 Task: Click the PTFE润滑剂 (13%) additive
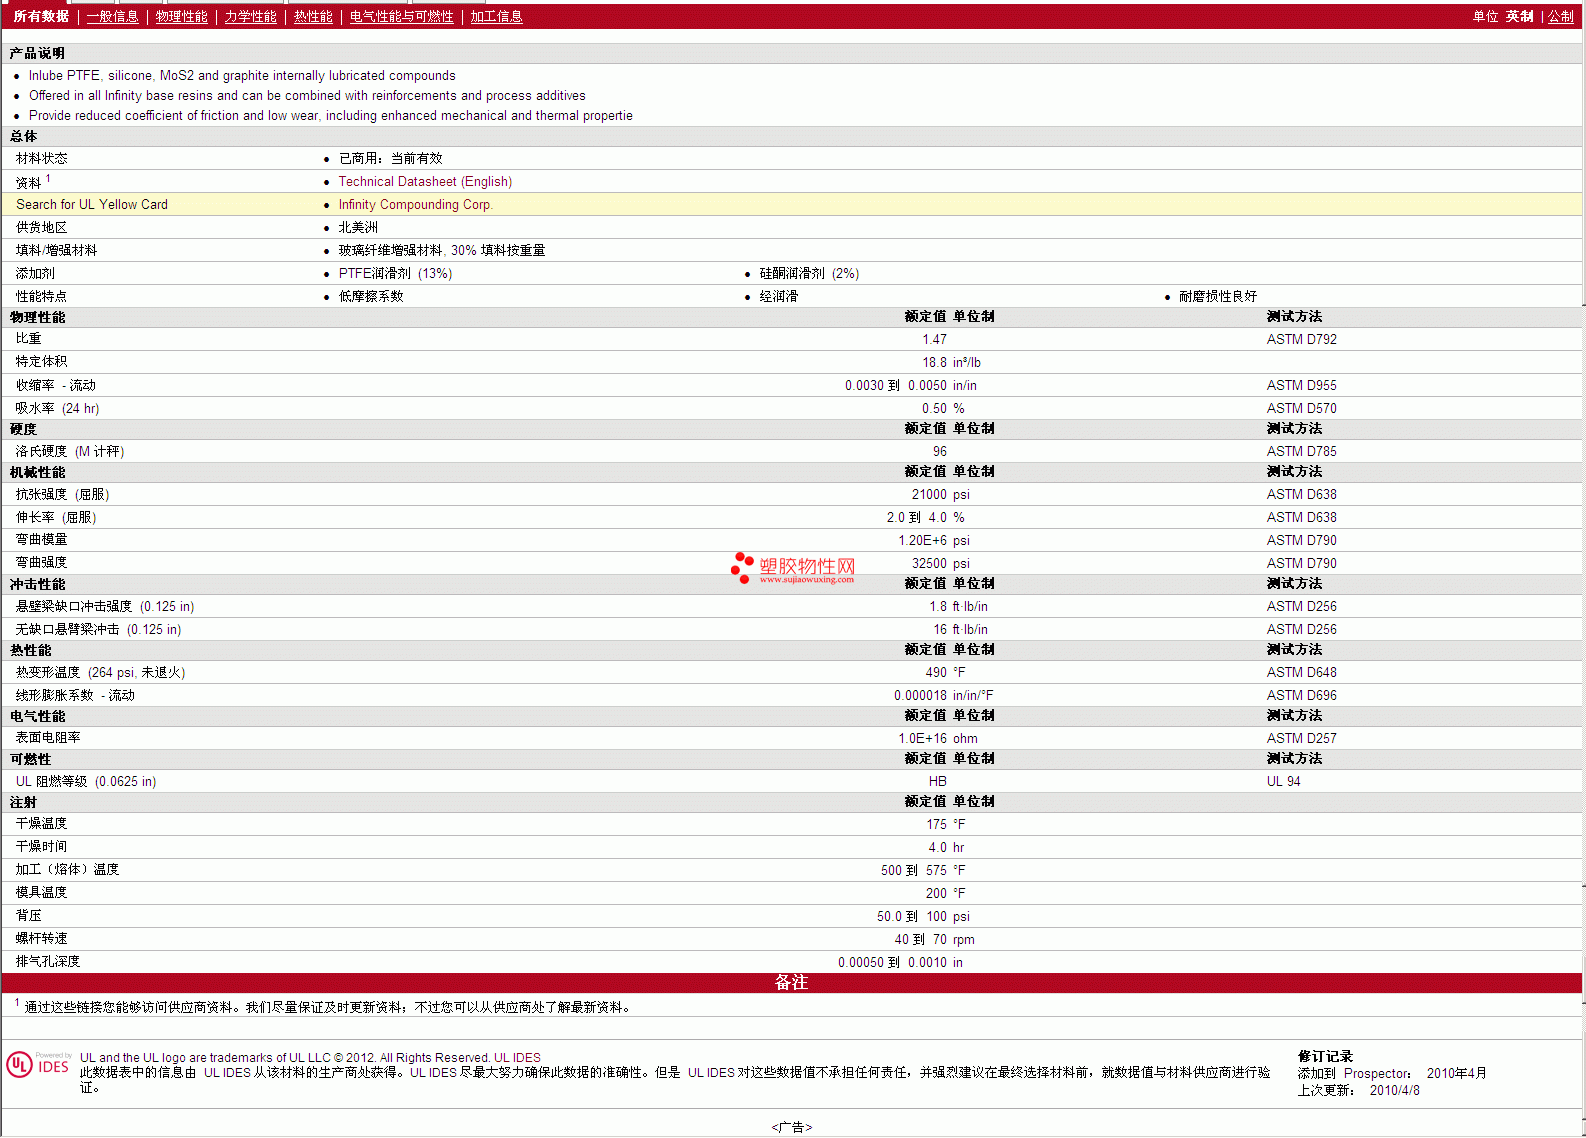click(395, 274)
